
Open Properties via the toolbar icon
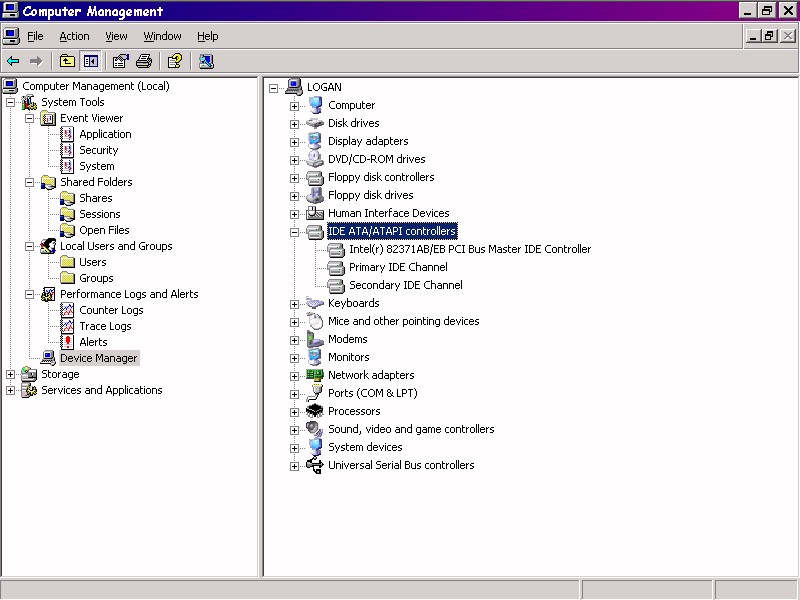[x=120, y=61]
